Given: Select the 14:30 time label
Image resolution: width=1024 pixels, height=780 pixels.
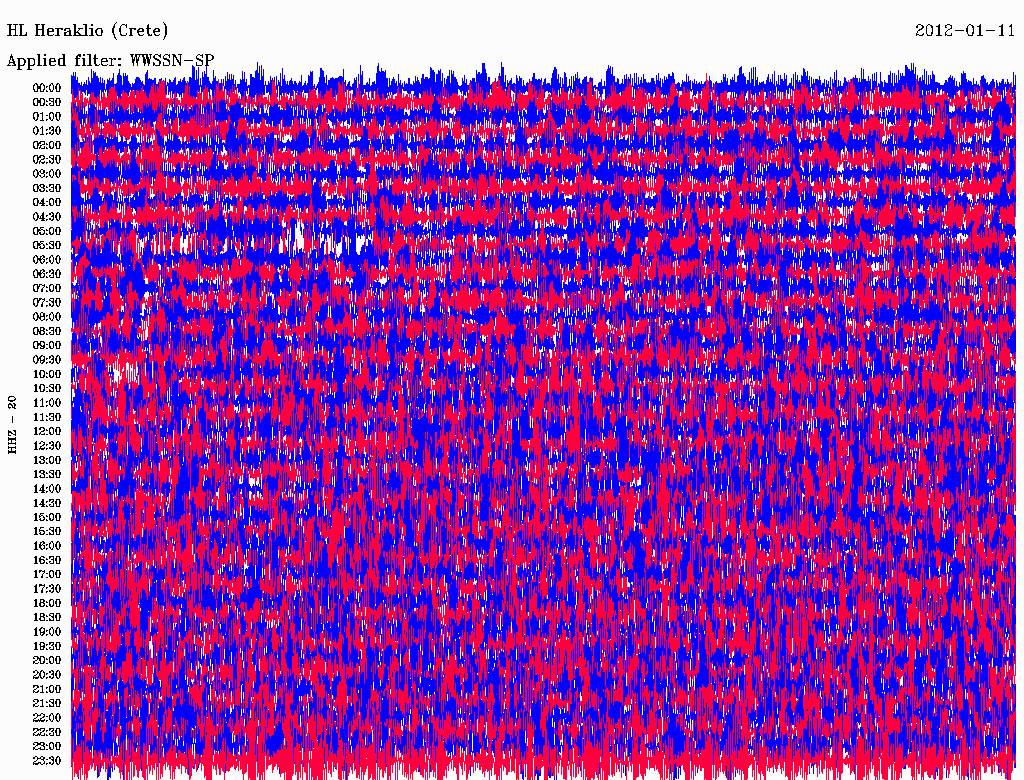Looking at the screenshot, I should tap(47, 503).
